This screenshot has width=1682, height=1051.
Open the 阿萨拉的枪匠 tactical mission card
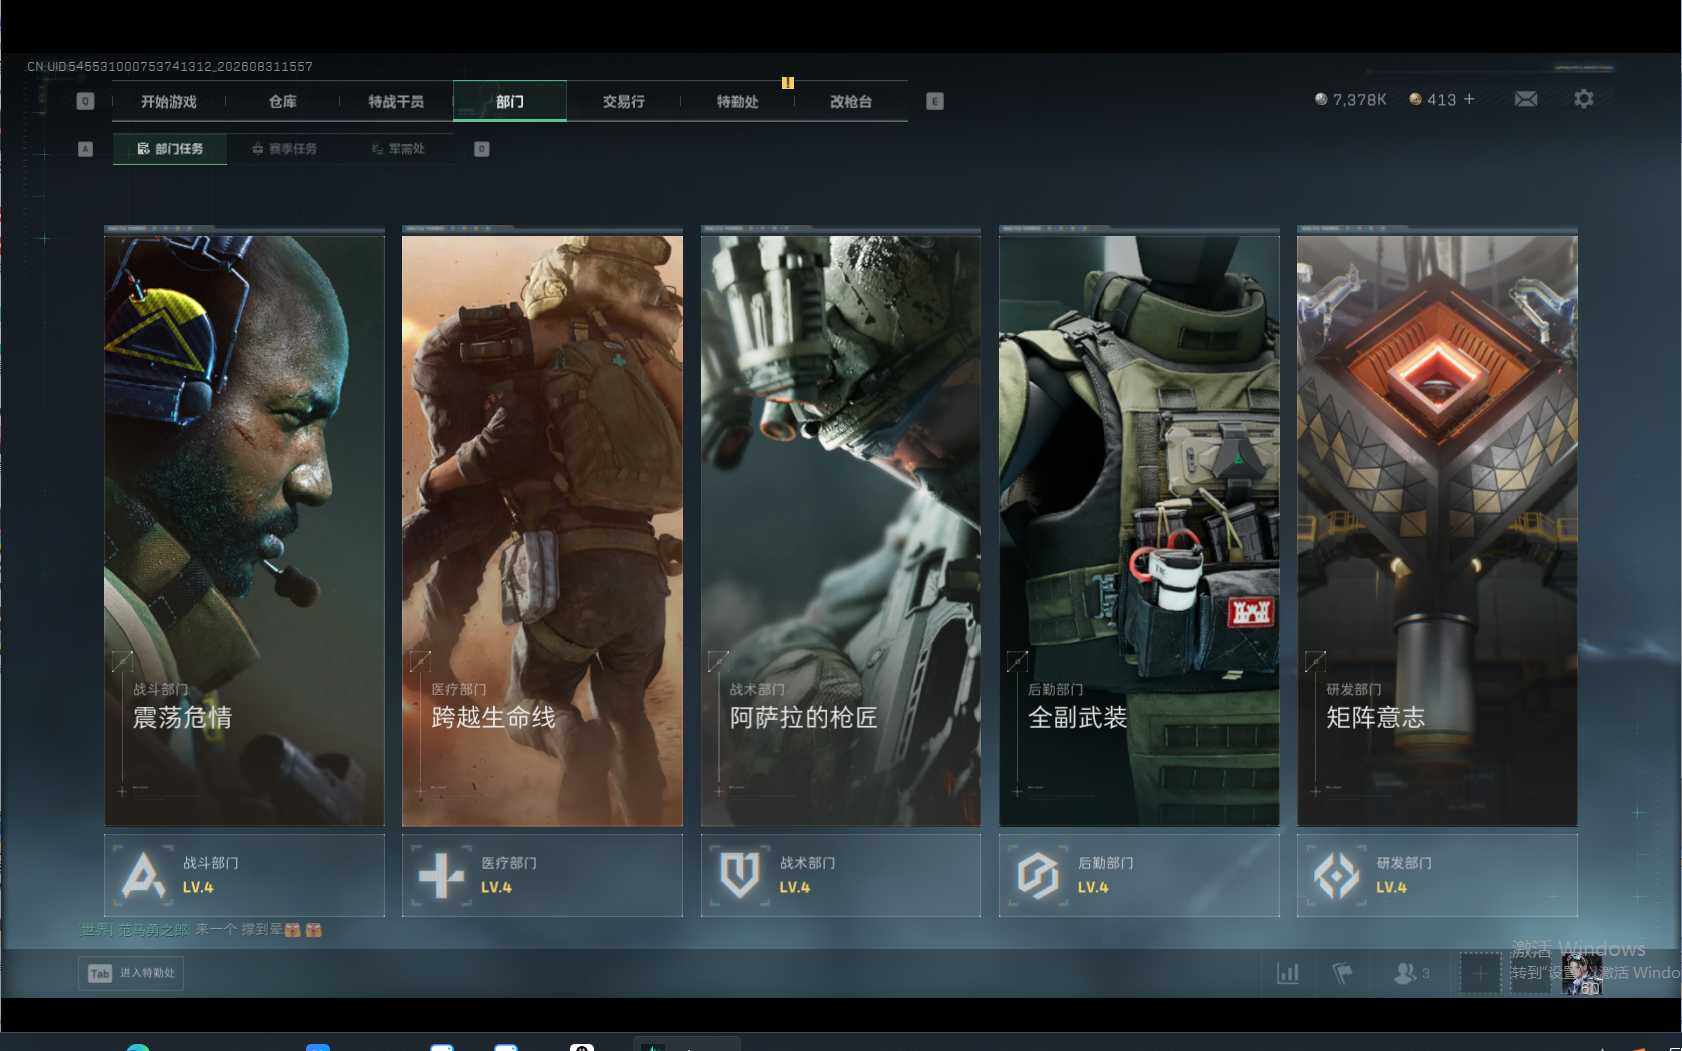pyautogui.click(x=841, y=530)
